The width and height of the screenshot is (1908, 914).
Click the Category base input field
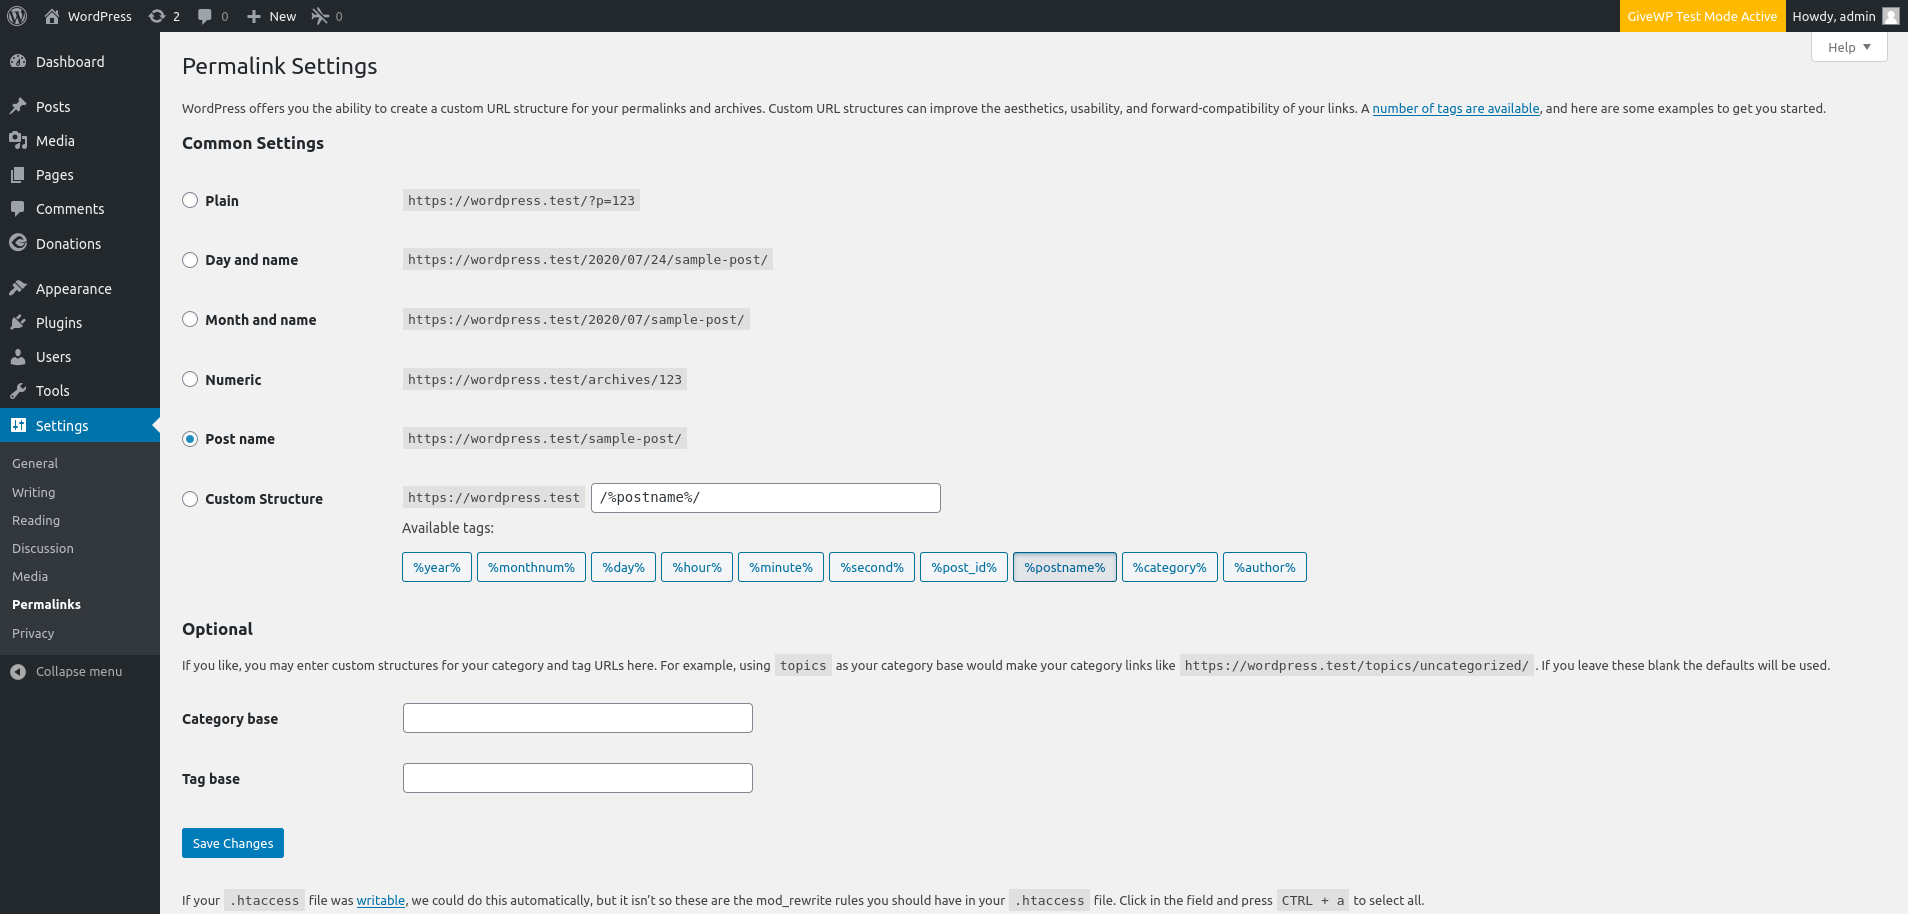pyautogui.click(x=578, y=718)
